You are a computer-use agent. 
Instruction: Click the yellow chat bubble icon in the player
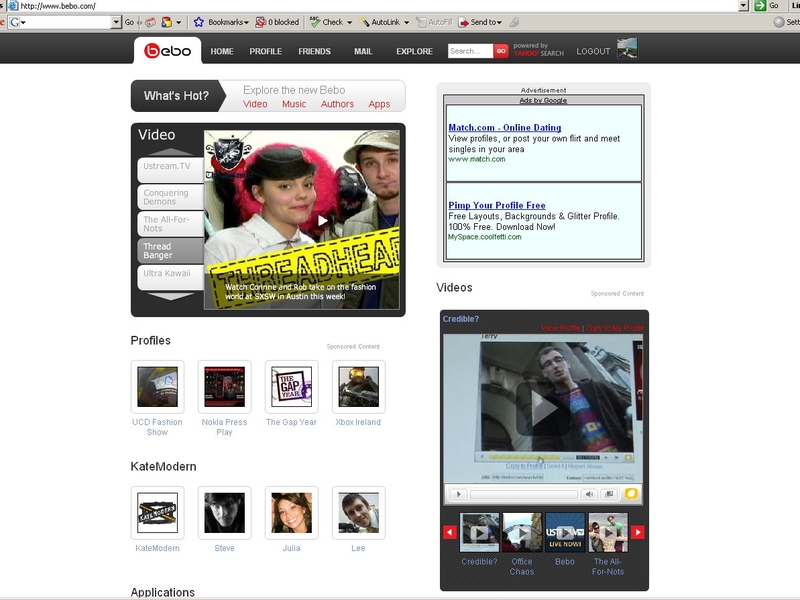631,492
